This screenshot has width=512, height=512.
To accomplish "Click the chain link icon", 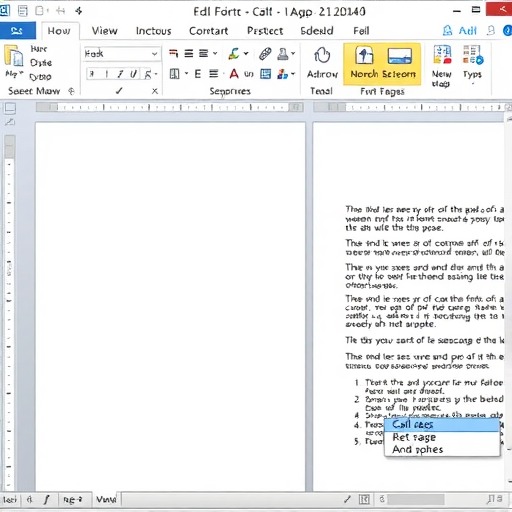I will point(265,54).
